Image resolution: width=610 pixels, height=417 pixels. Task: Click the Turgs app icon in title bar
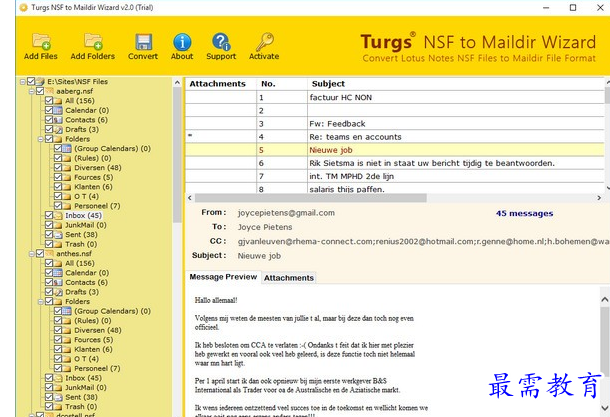click(x=23, y=7)
